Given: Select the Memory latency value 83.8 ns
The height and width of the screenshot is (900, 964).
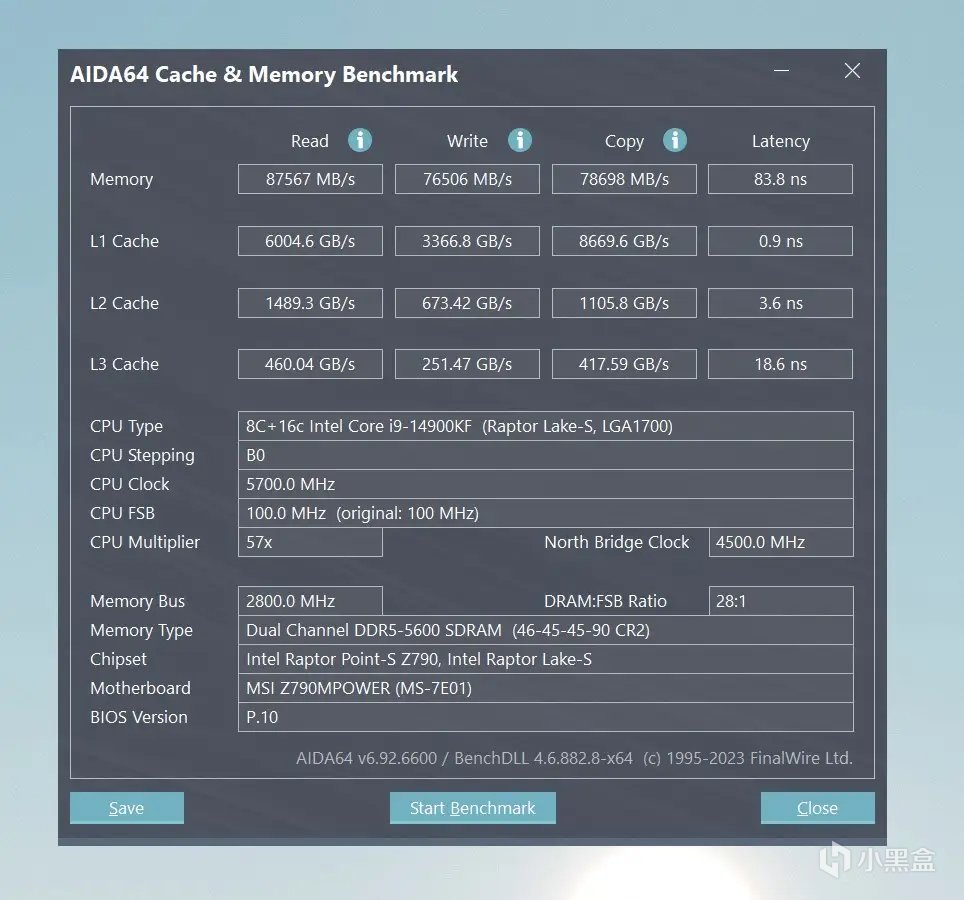Looking at the screenshot, I should tap(780, 179).
